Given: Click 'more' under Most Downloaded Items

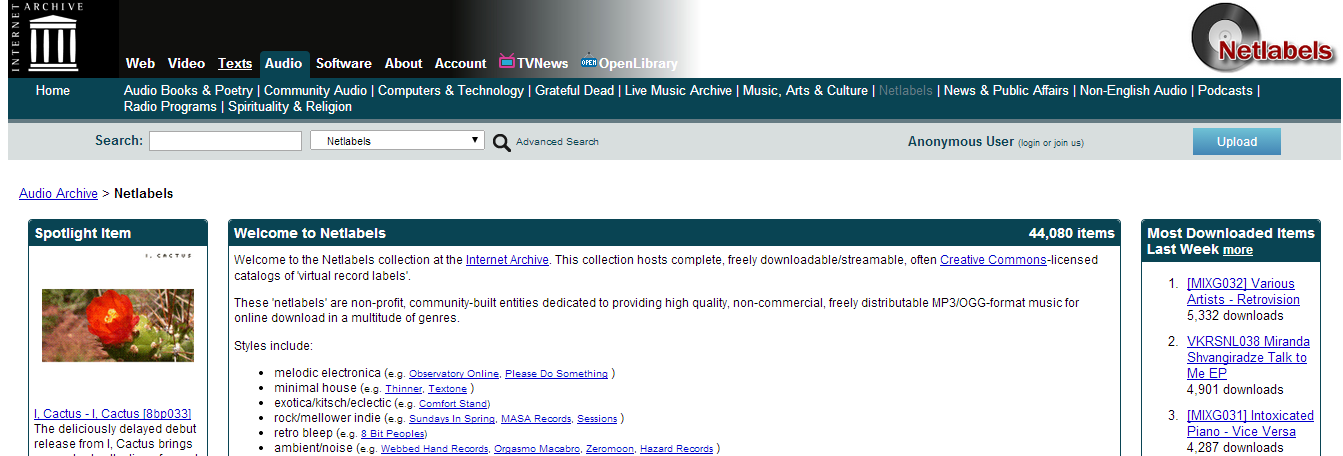Looking at the screenshot, I should [1237, 250].
